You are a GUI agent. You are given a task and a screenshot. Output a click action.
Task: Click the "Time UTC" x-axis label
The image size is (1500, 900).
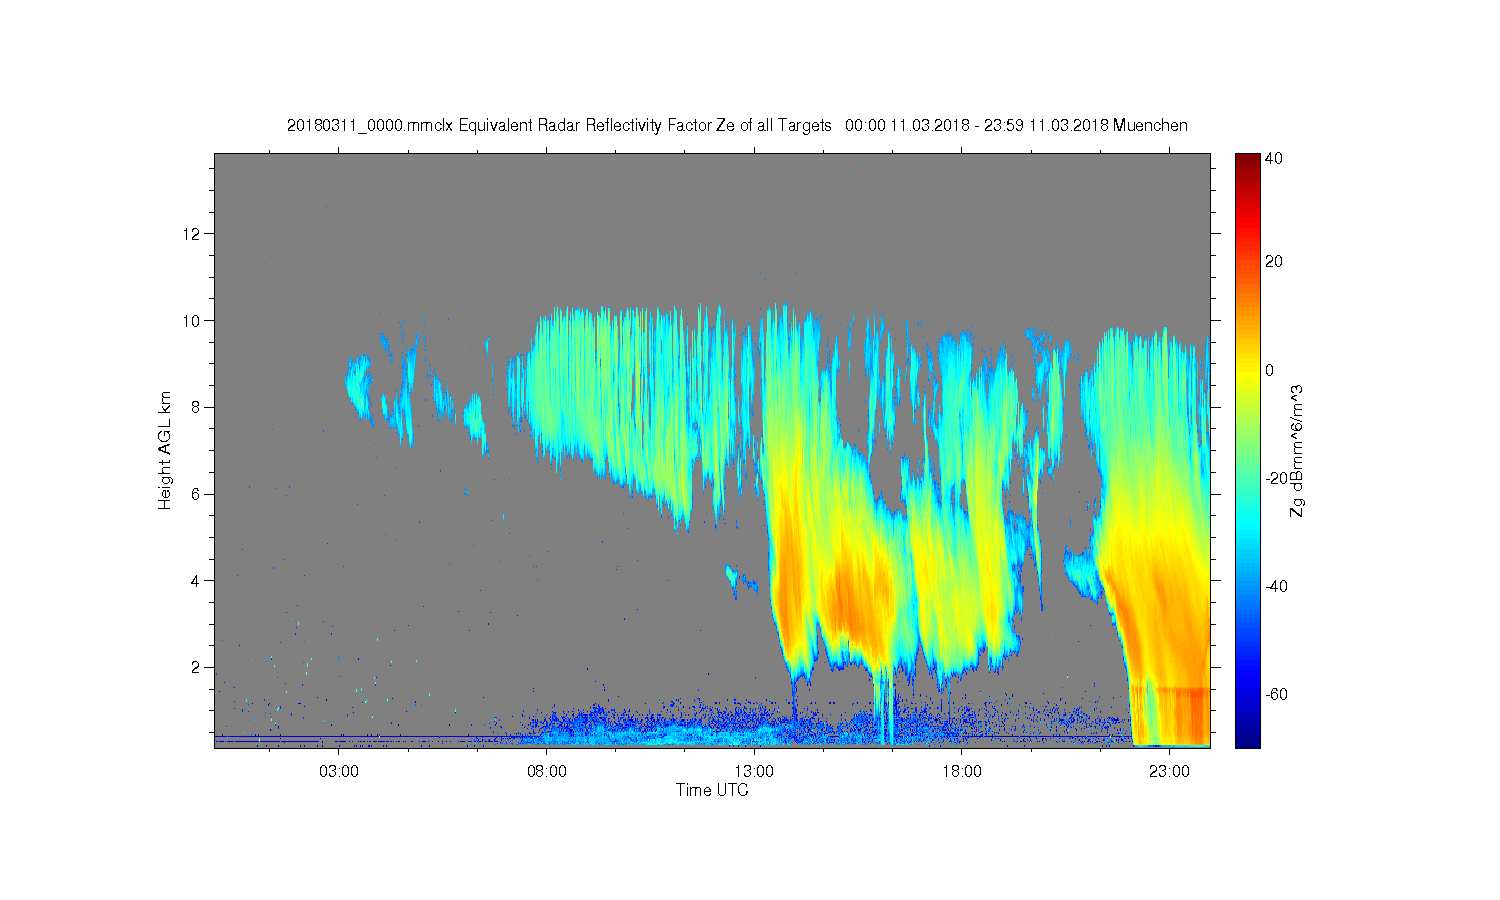tap(712, 790)
